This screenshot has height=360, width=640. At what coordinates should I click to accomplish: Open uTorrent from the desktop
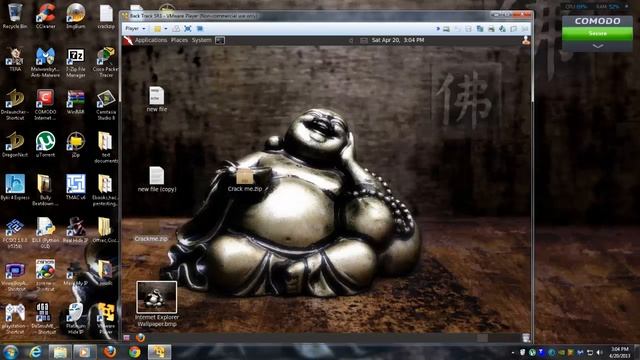45,144
